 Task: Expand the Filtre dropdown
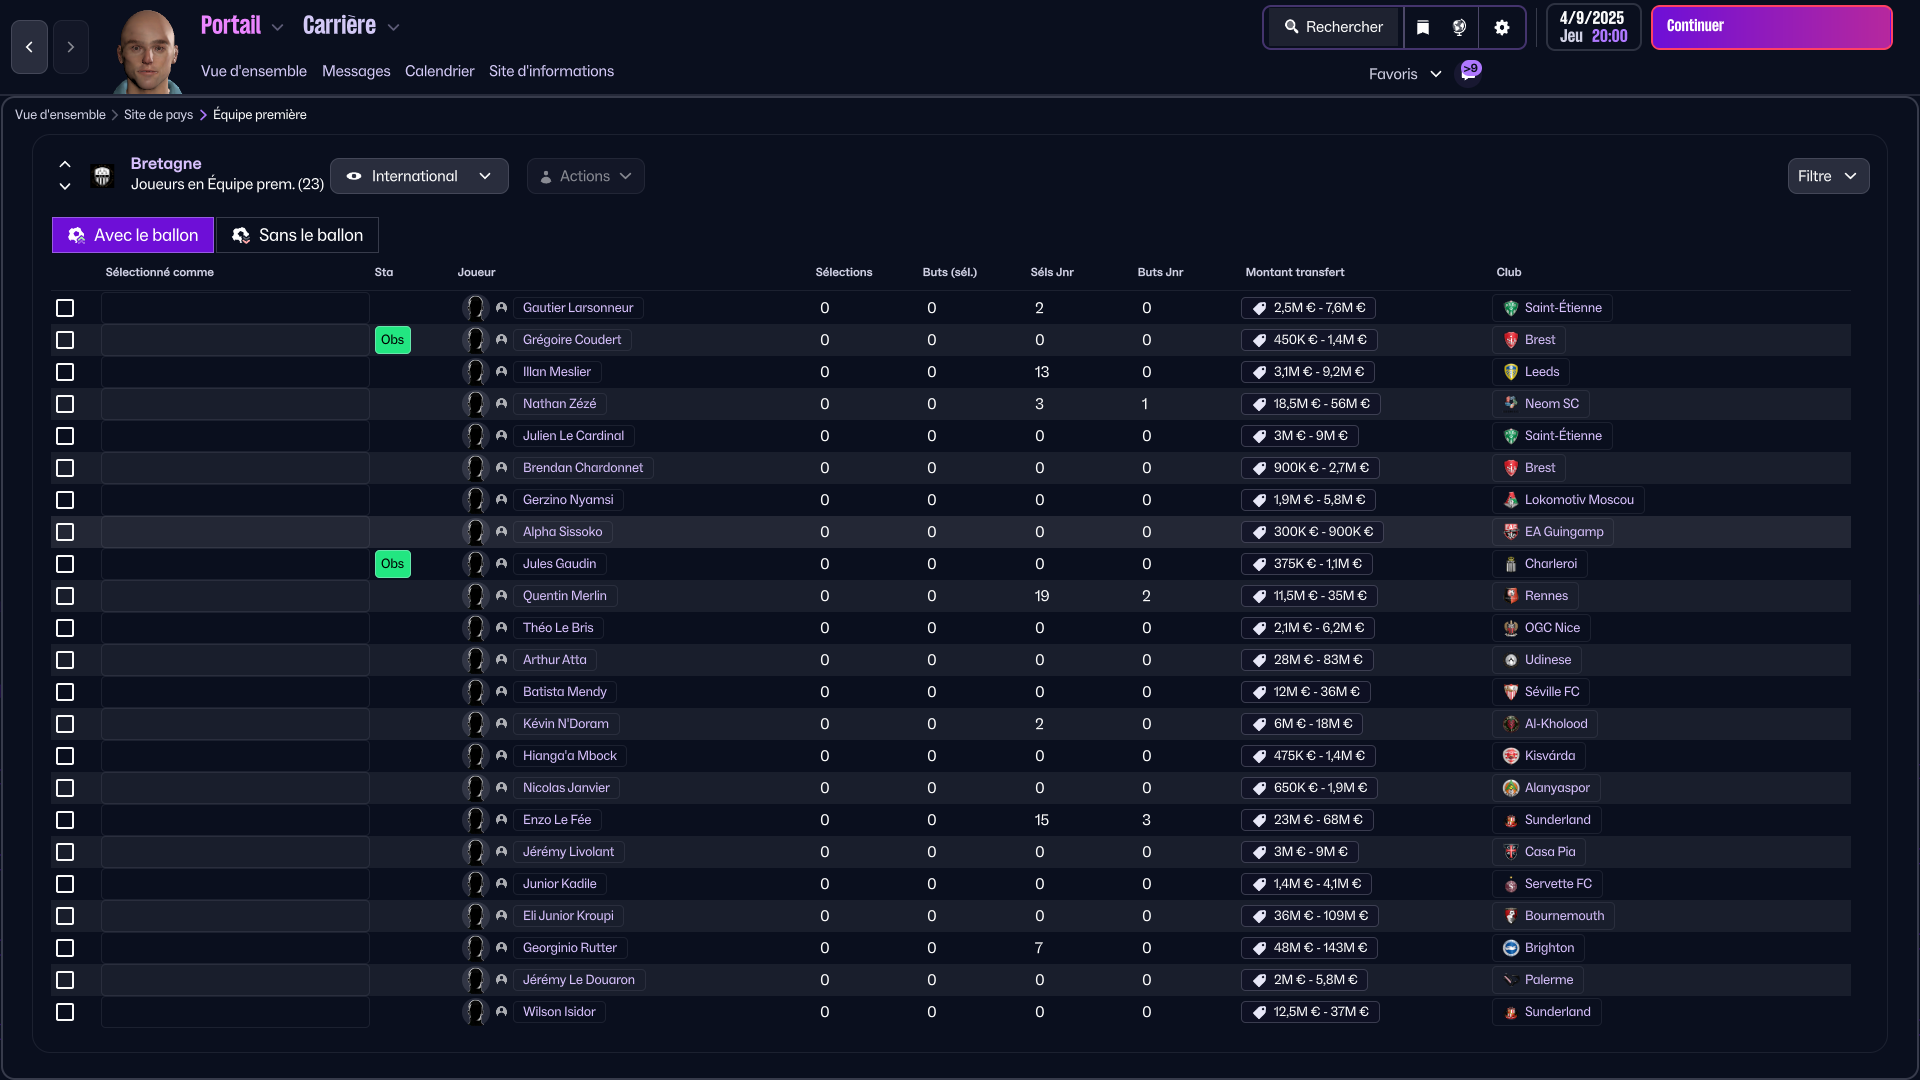pyautogui.click(x=1828, y=176)
